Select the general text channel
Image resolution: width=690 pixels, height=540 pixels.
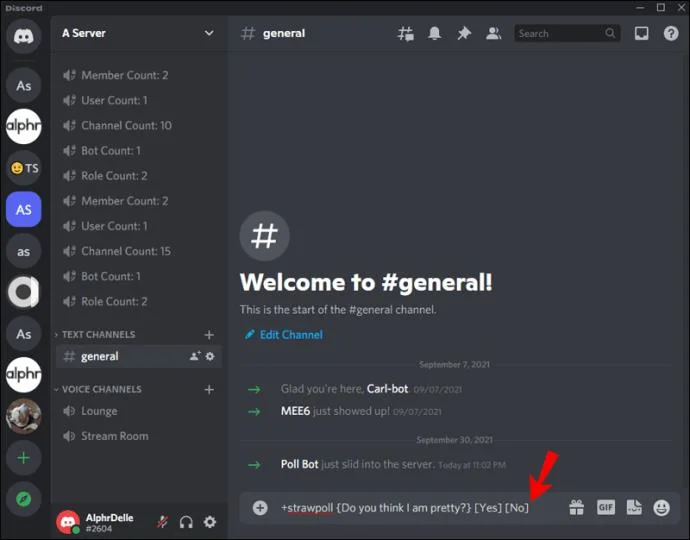point(139,356)
